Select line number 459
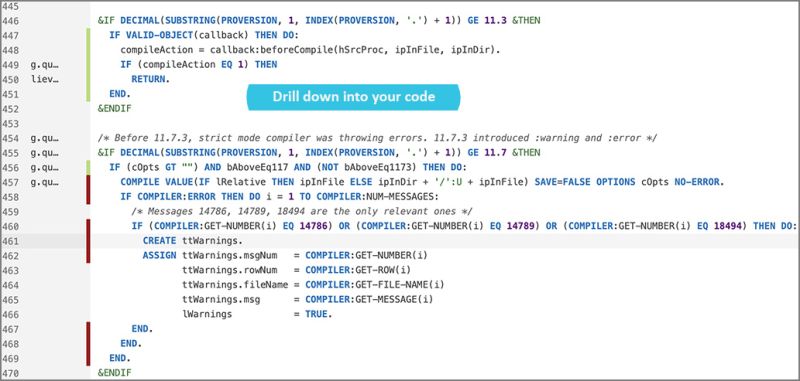The image size is (800, 381). (x=11, y=212)
